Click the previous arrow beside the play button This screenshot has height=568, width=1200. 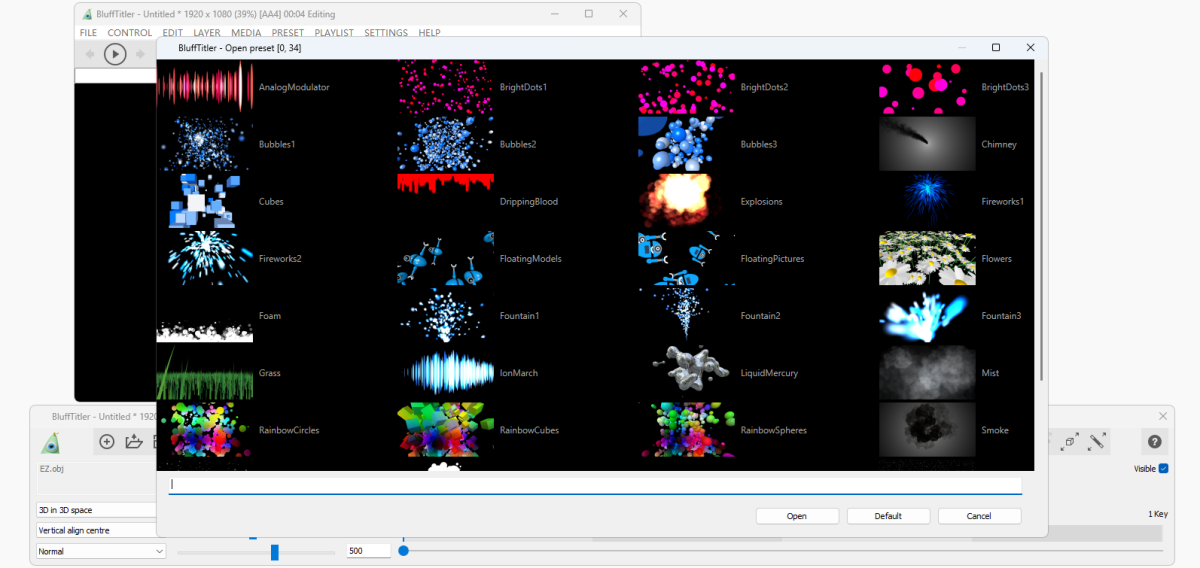(x=90, y=54)
